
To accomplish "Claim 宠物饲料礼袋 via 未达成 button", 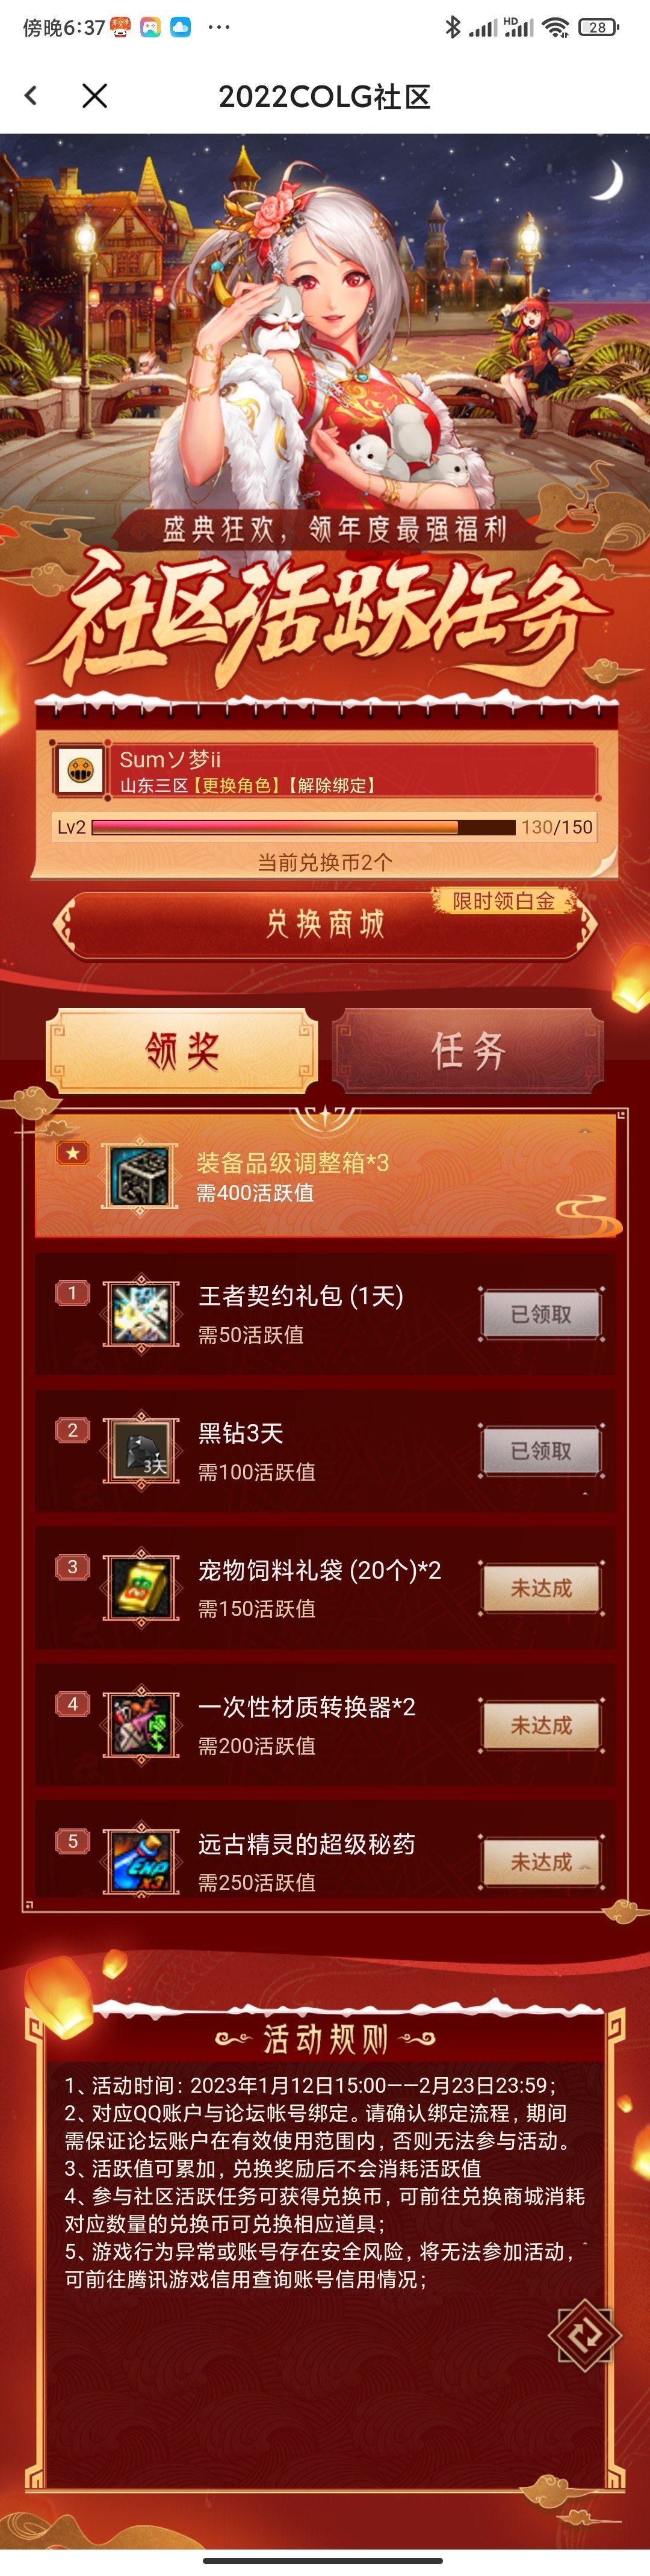I will 541,1588.
